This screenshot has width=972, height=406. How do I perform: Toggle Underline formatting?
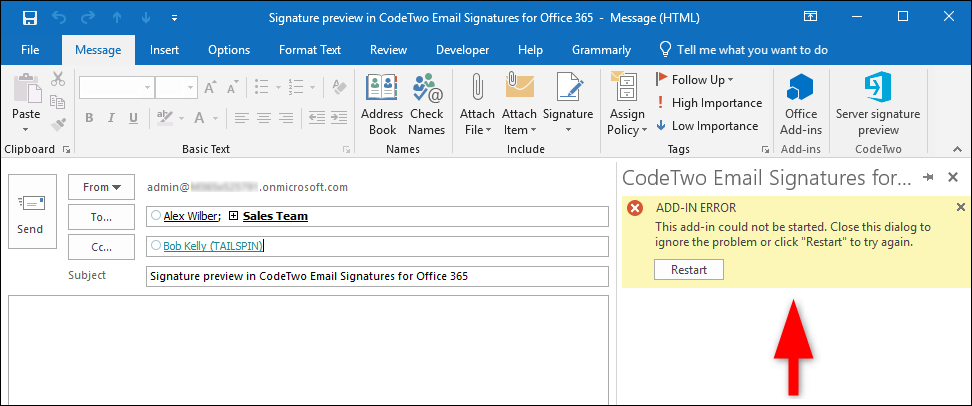134,118
